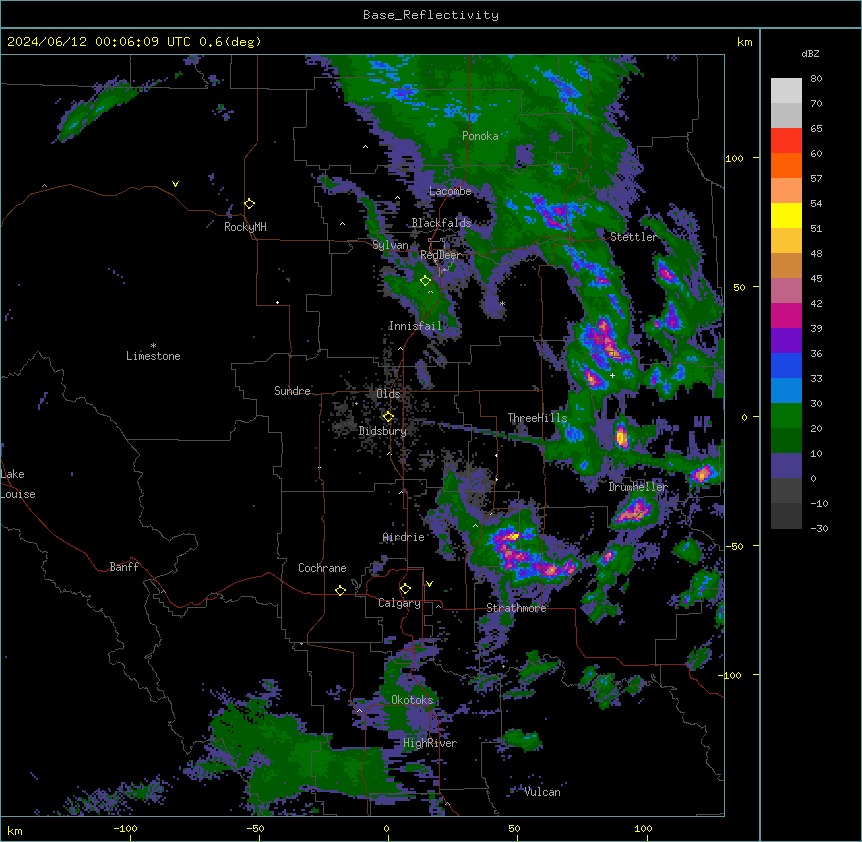
Task: Select the Banff label
Action: (x=124, y=567)
